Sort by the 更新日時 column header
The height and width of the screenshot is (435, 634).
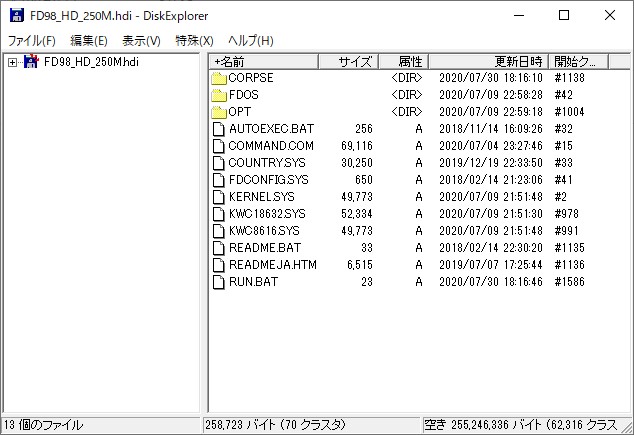[488, 62]
